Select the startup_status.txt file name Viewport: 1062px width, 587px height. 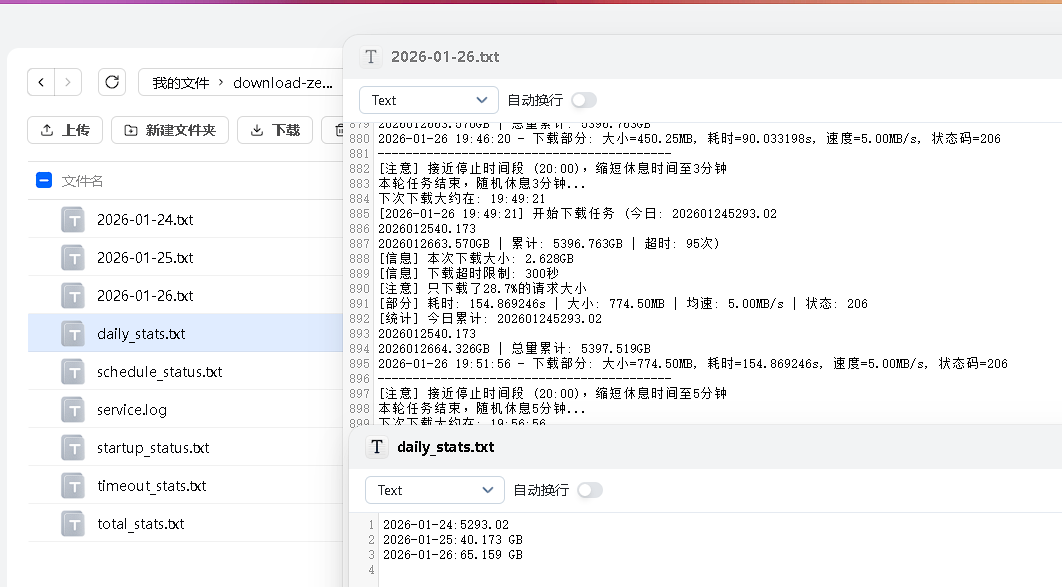tap(153, 448)
